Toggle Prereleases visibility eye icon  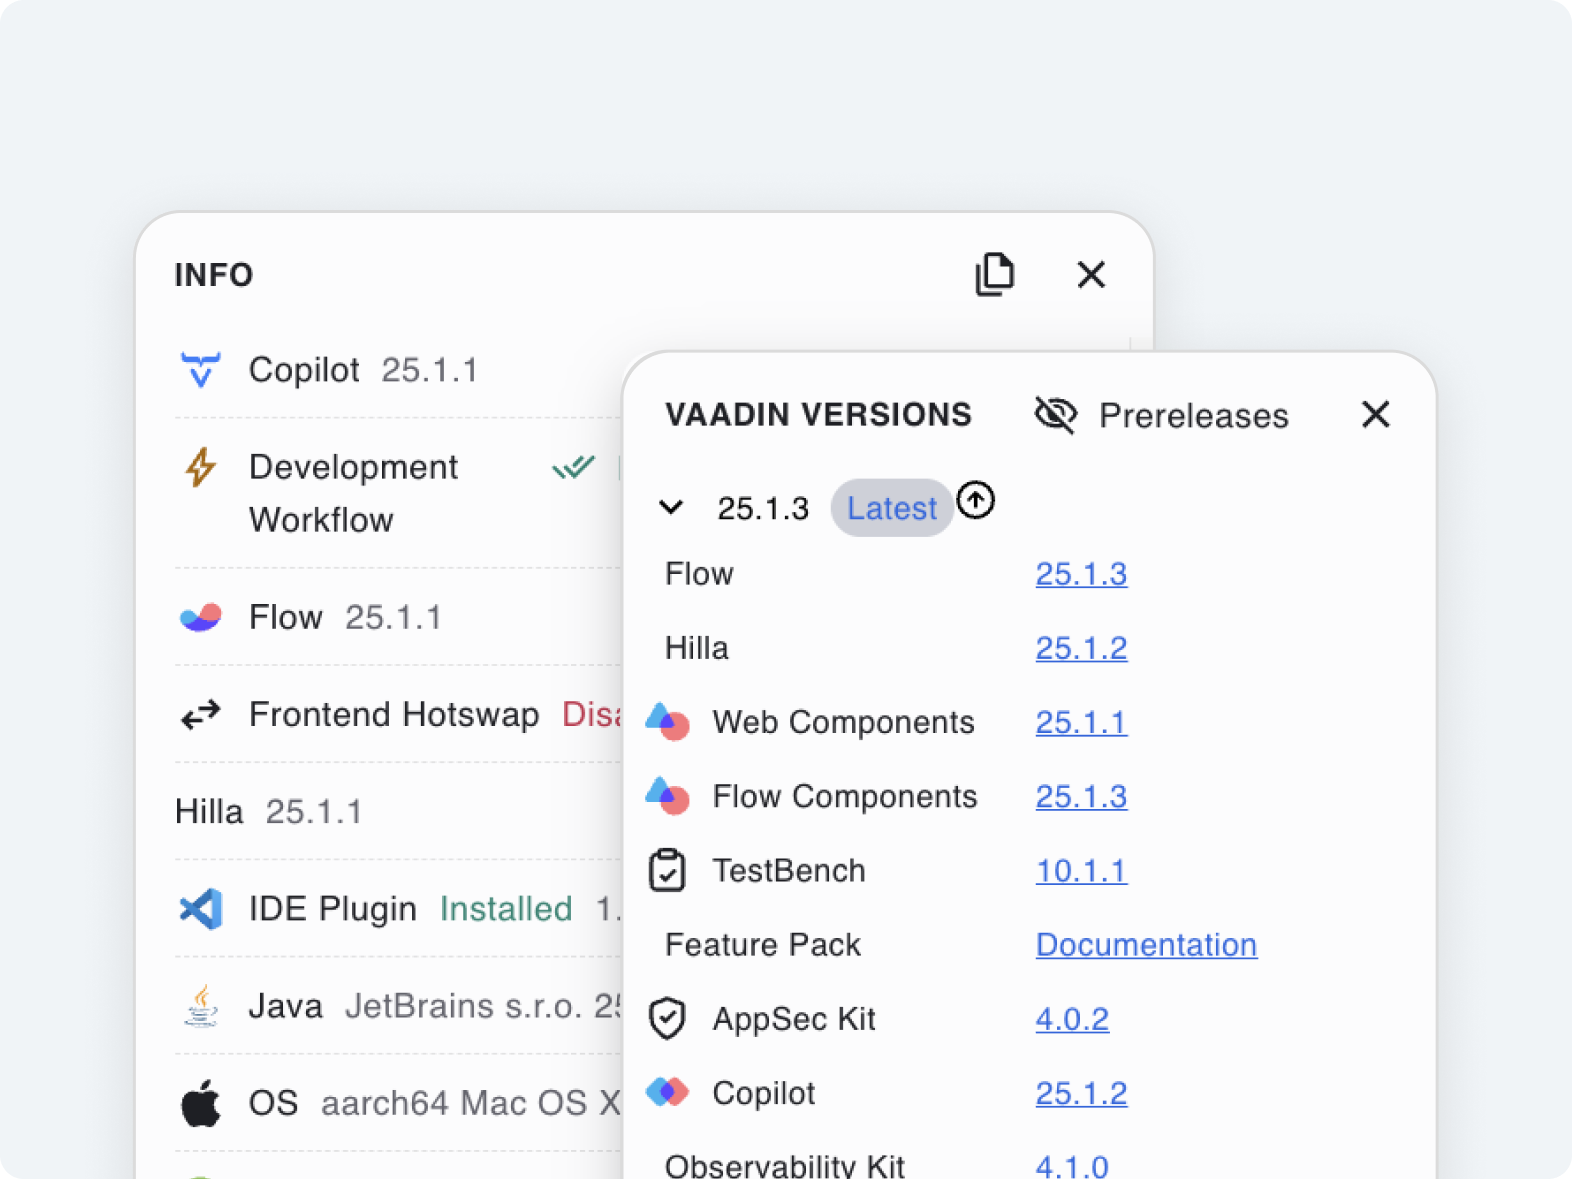1056,414
